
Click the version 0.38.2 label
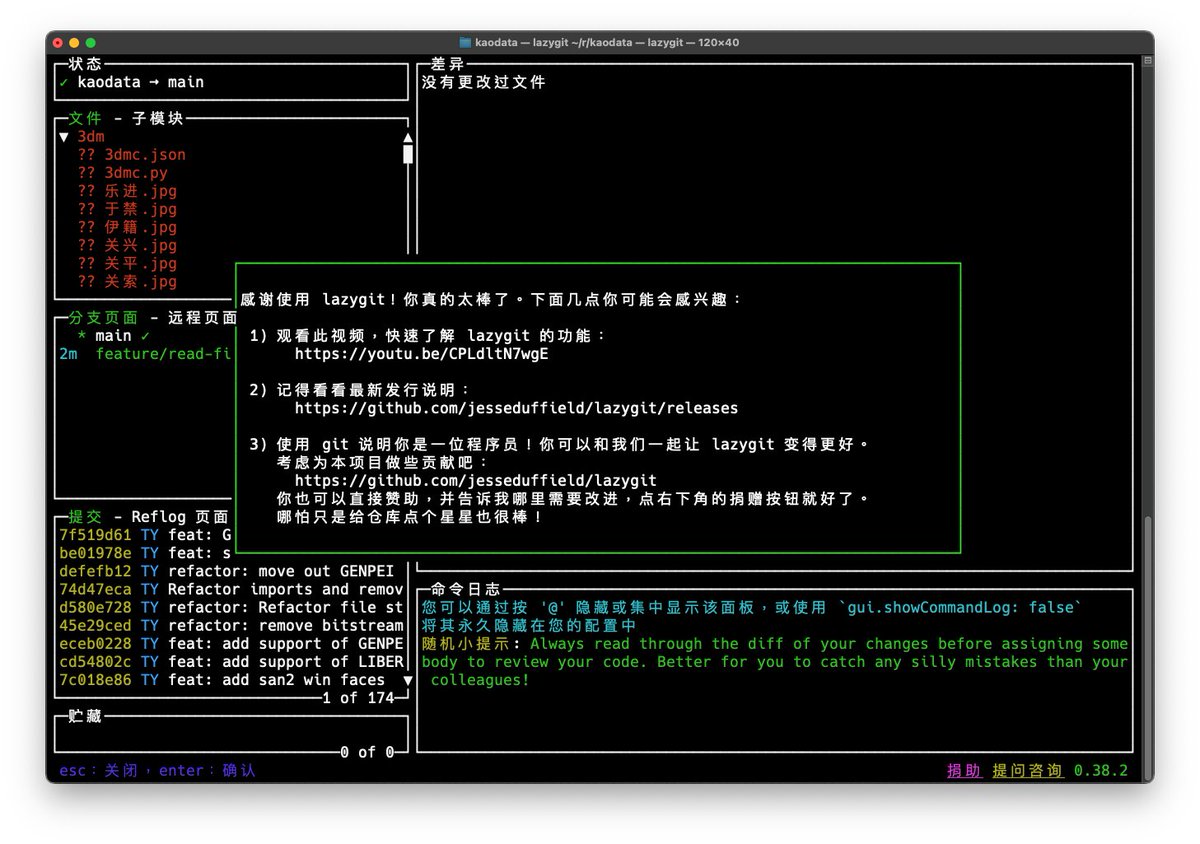pyautogui.click(x=1101, y=771)
